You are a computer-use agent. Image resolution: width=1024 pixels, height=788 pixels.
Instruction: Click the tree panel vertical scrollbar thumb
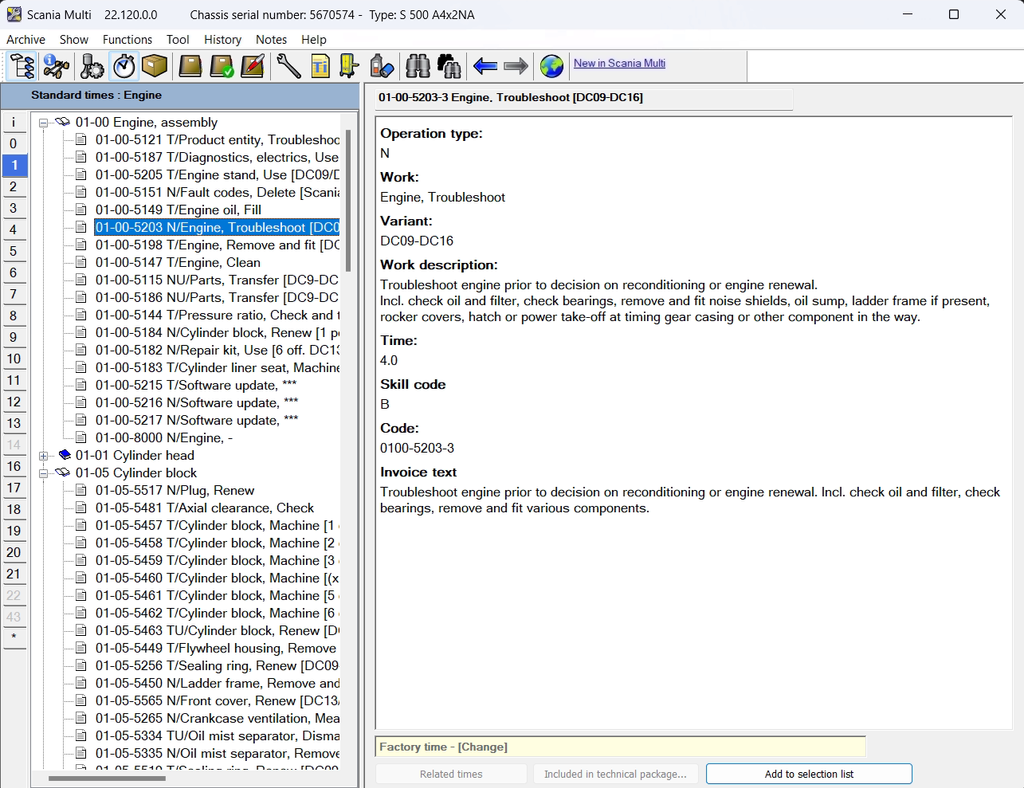click(349, 201)
